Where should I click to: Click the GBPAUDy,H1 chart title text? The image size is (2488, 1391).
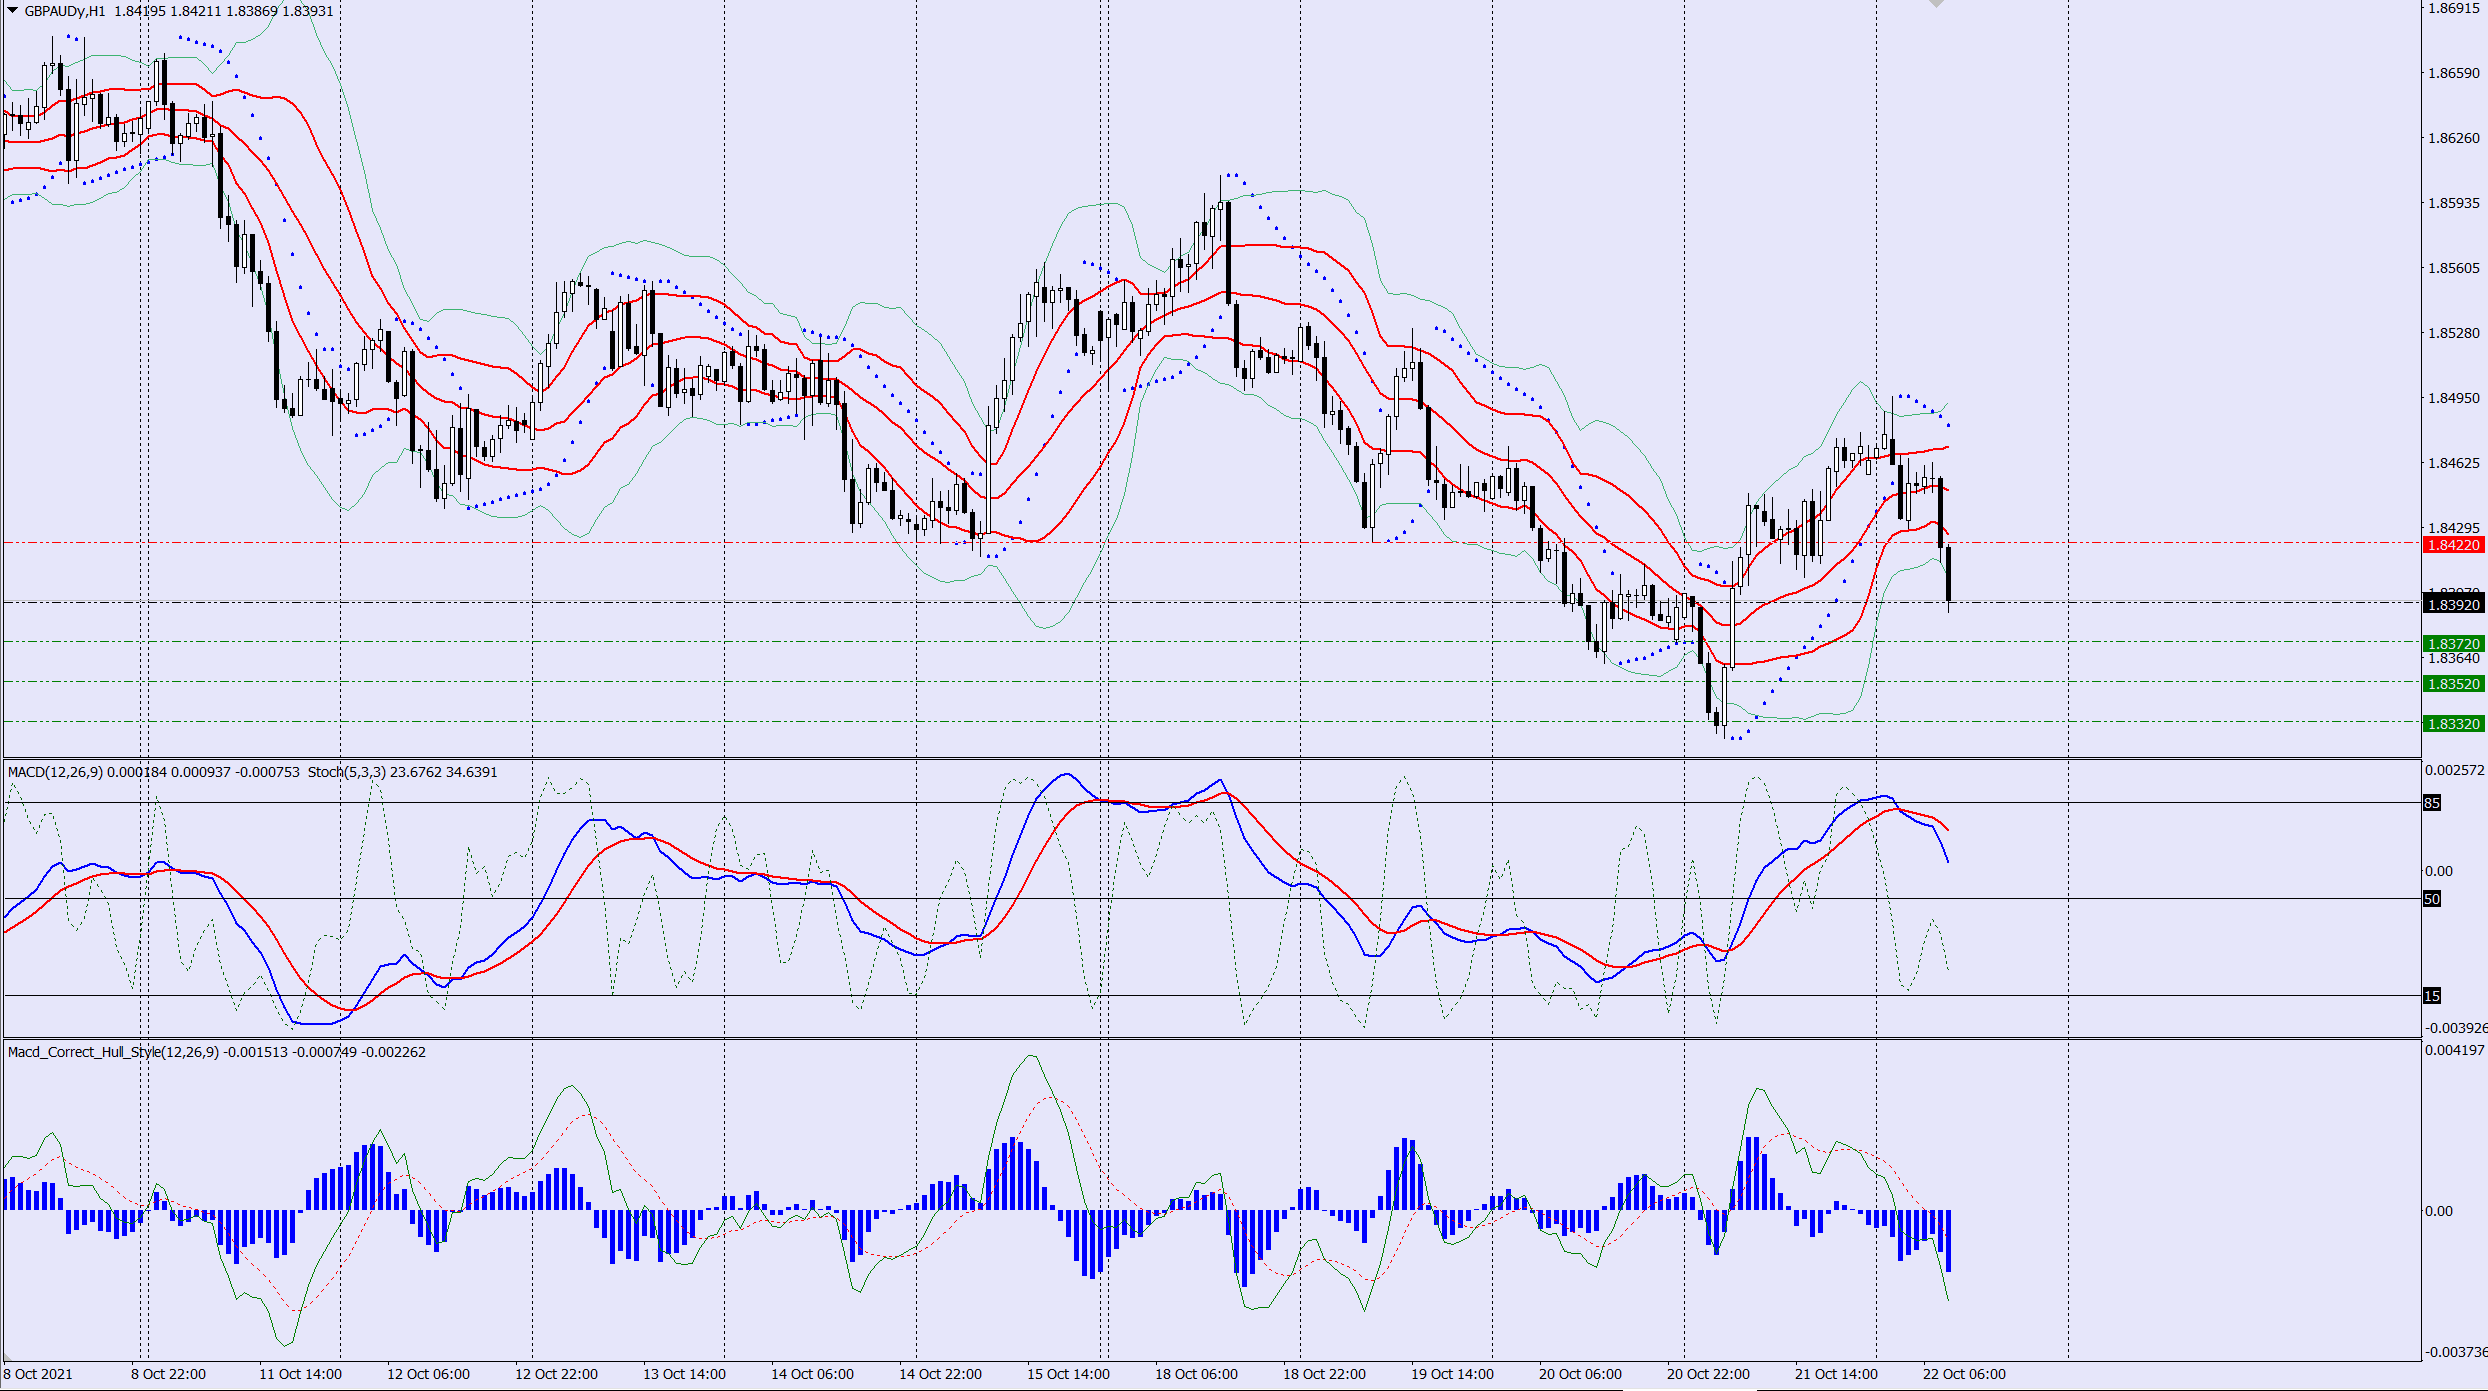click(x=65, y=11)
